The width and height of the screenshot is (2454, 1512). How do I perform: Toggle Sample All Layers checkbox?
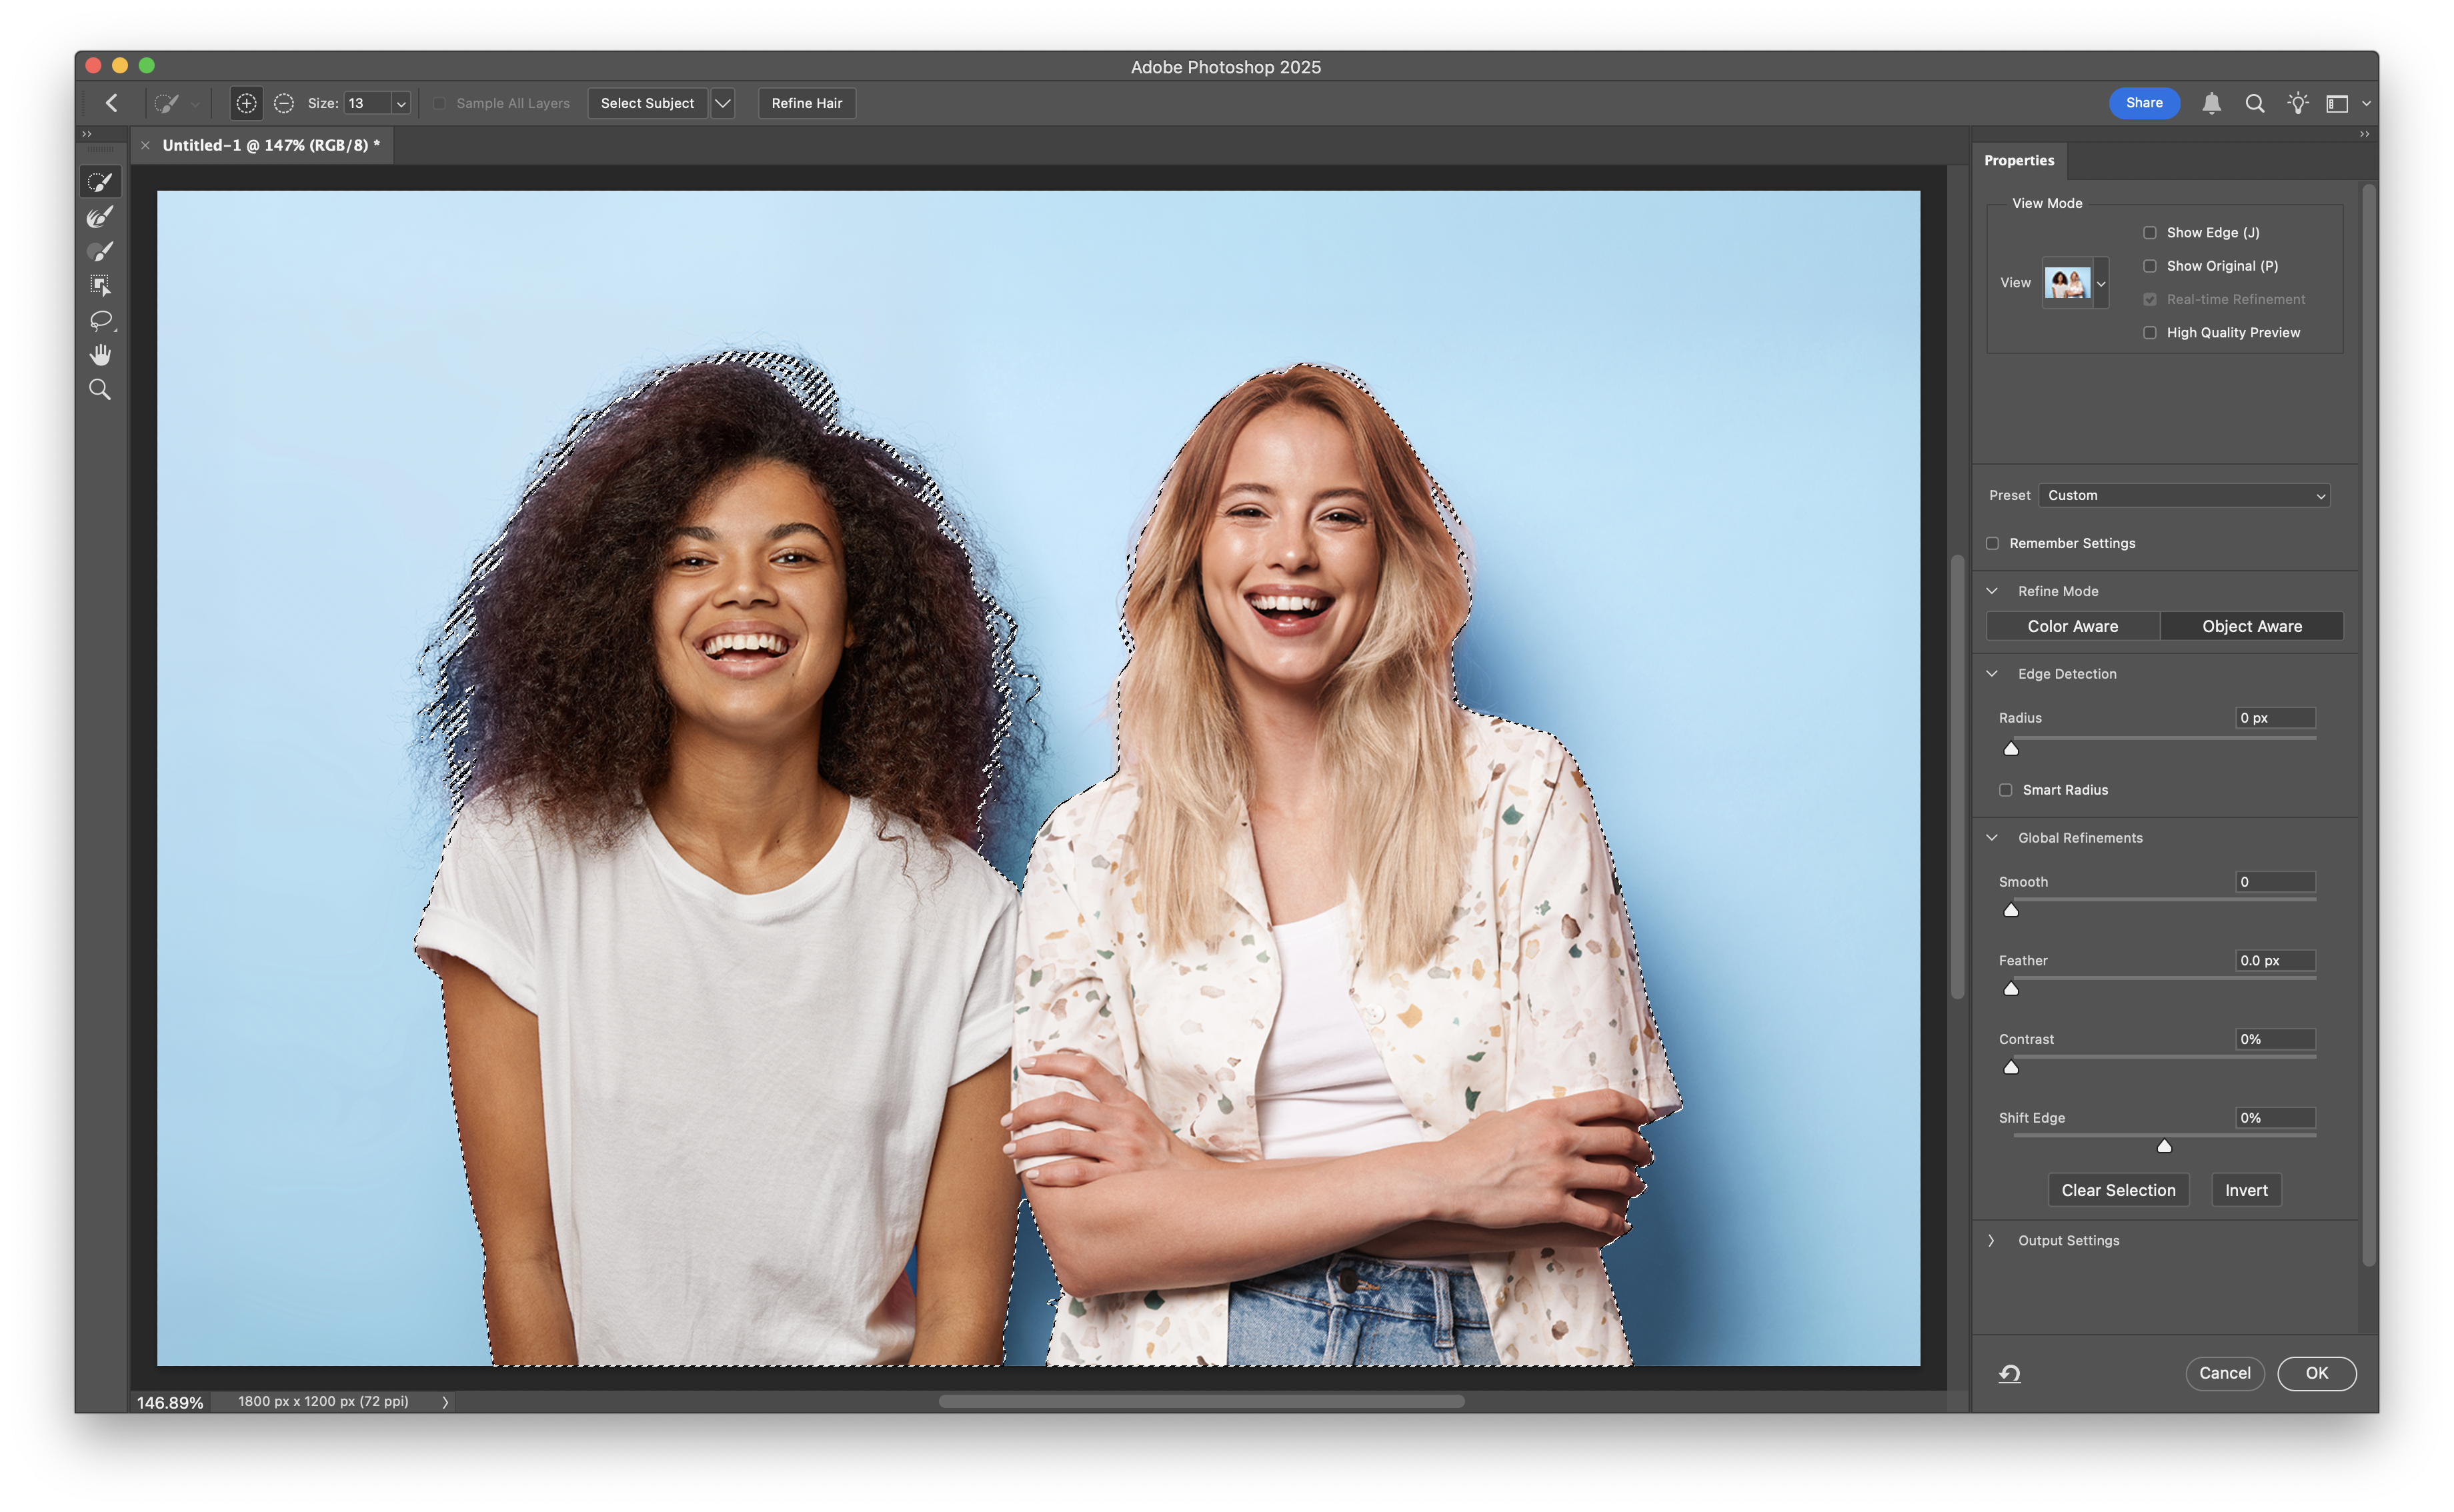pos(439,103)
